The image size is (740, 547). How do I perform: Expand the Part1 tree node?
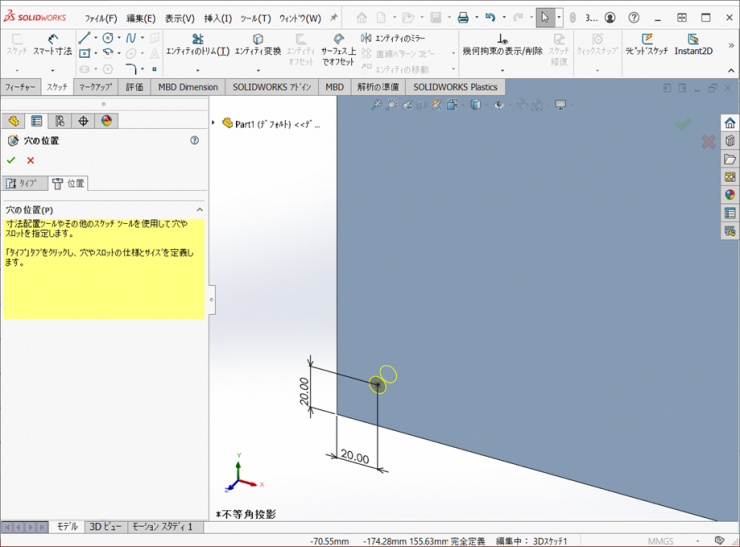pyautogui.click(x=215, y=124)
